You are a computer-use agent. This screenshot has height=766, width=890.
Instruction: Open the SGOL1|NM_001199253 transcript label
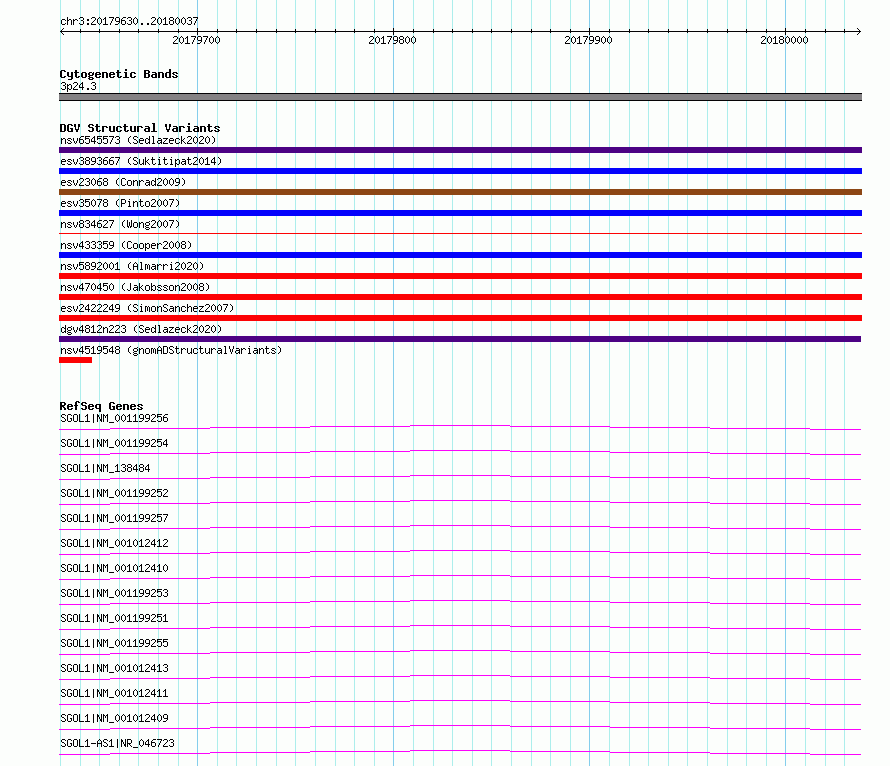point(114,593)
